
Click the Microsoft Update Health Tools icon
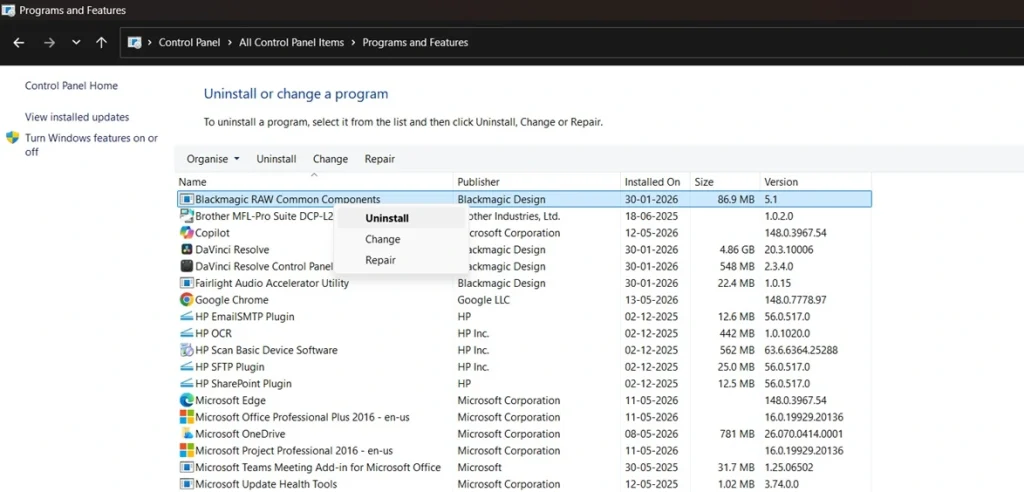(187, 484)
